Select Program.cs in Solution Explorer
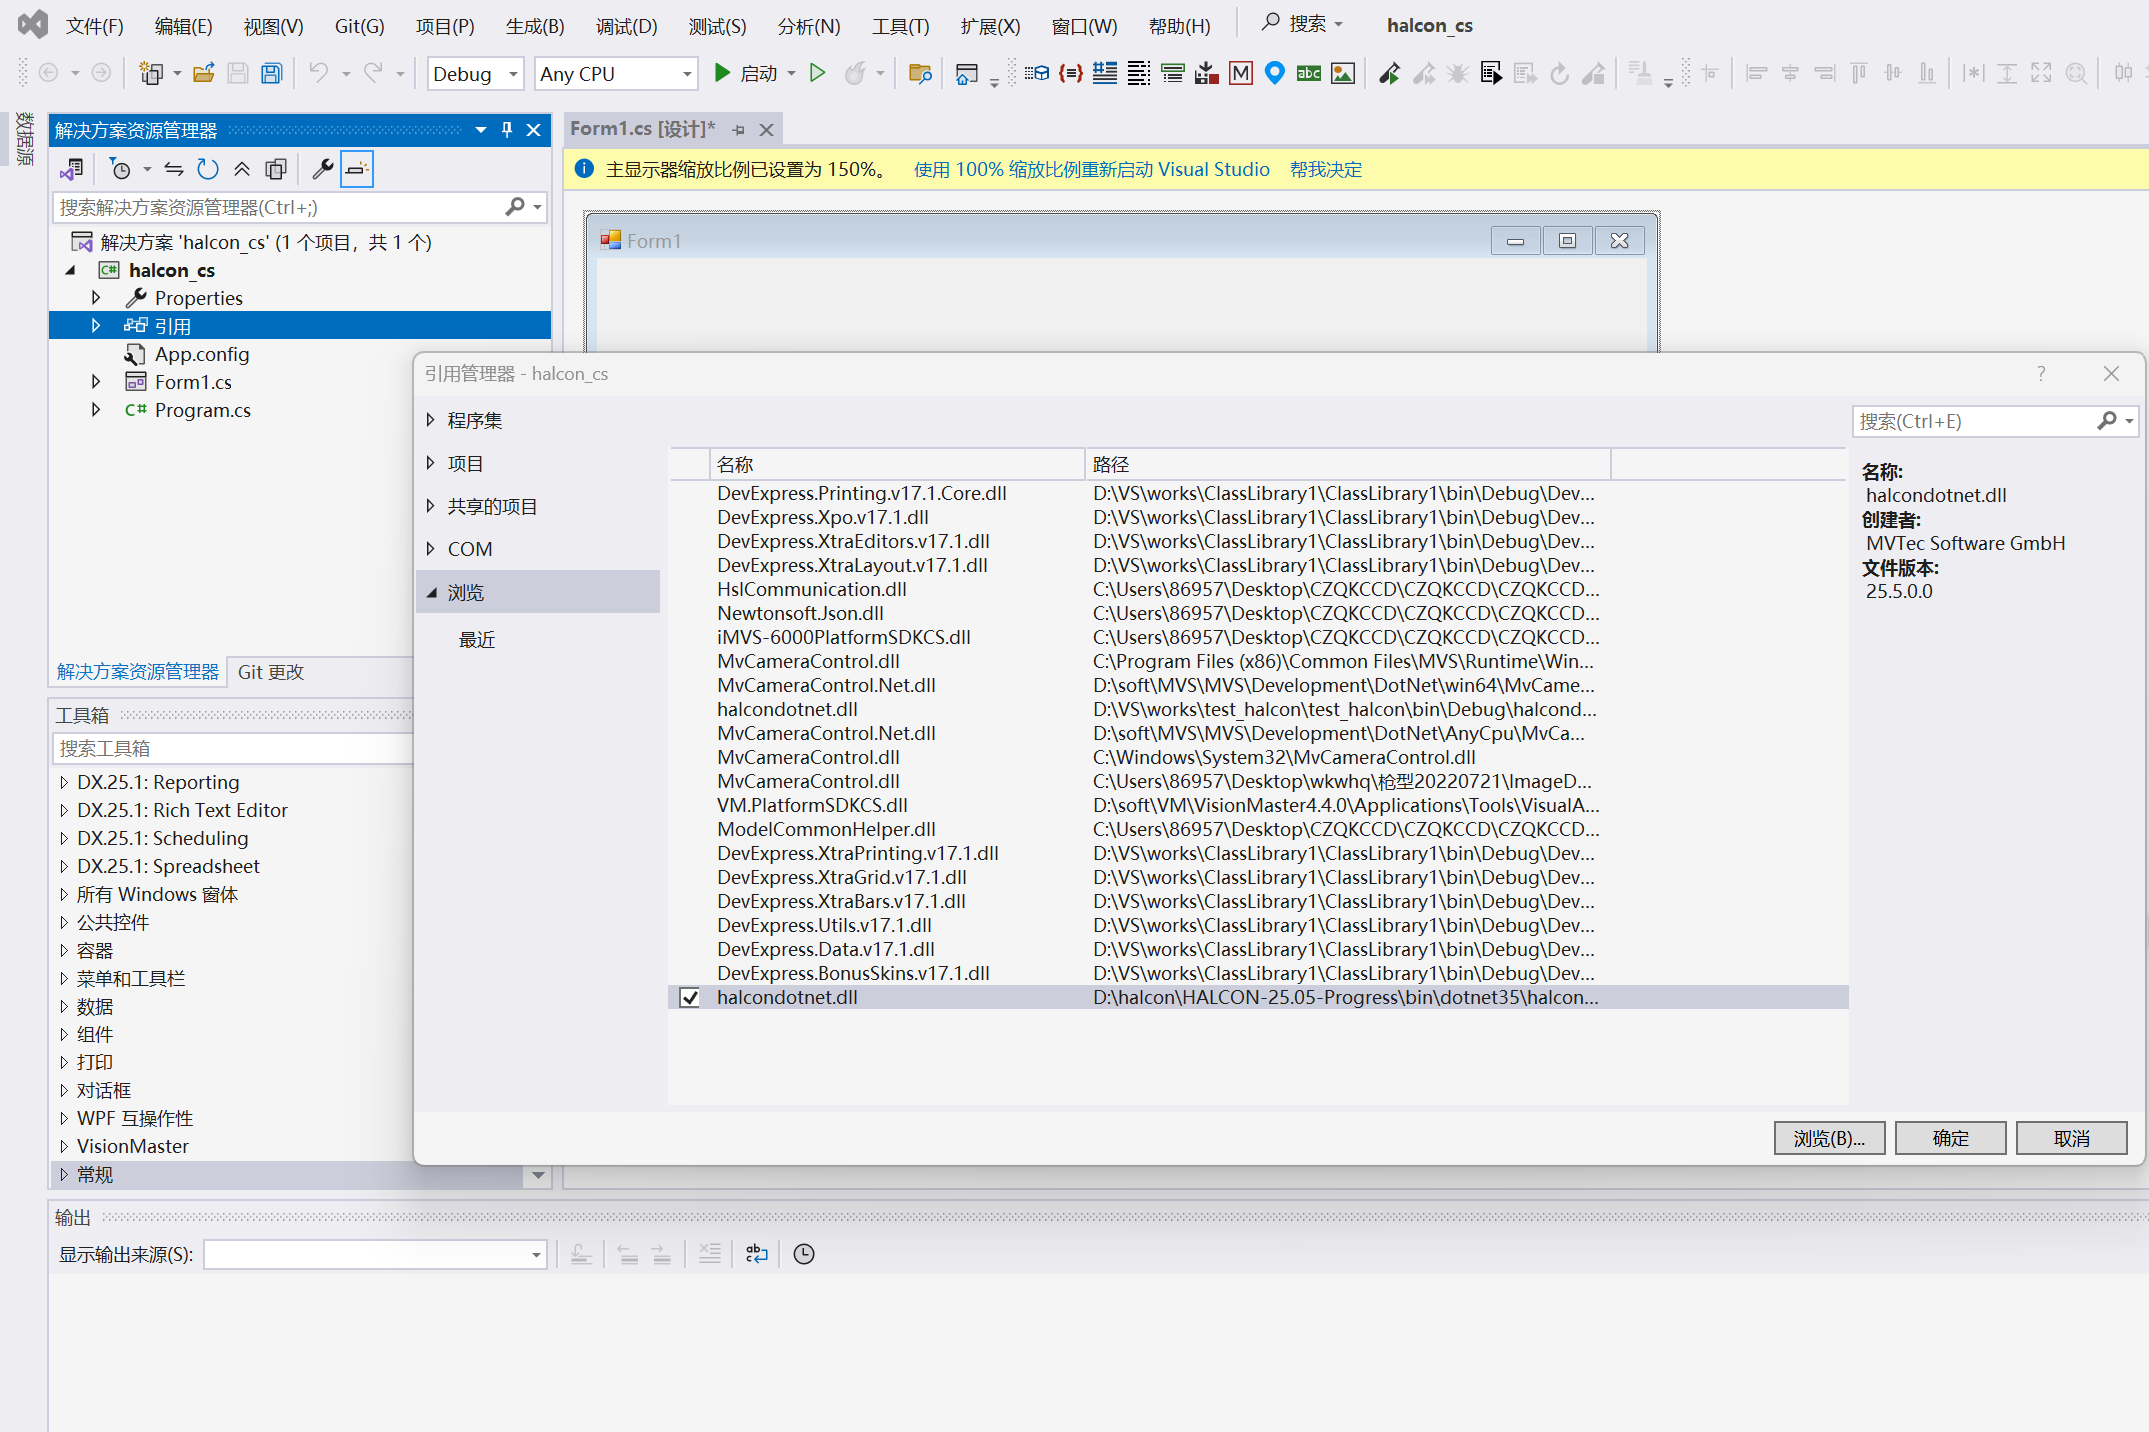Screen dimensions: 2149x1432 (202, 410)
